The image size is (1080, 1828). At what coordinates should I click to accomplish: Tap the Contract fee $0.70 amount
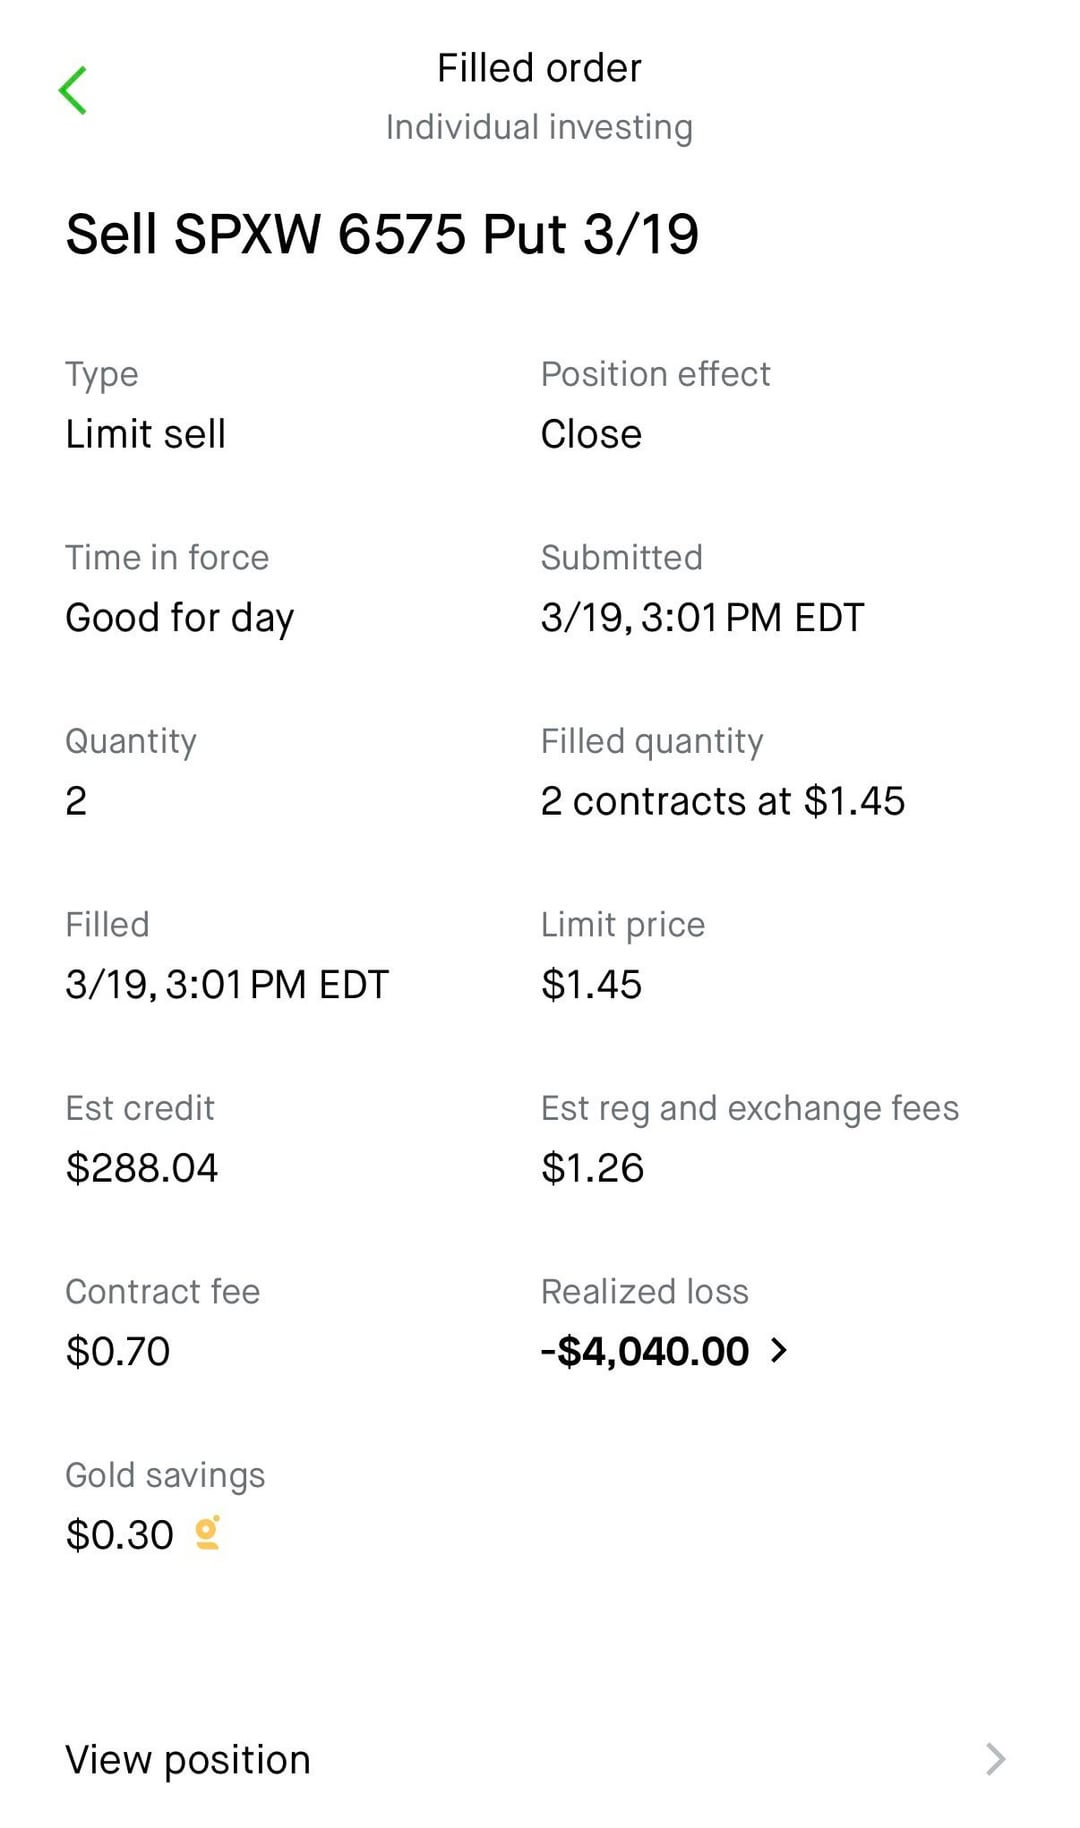tap(118, 1352)
